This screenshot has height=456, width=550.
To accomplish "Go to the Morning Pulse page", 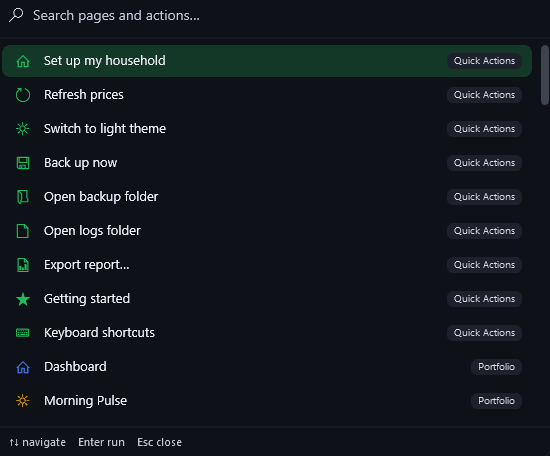I will [x=267, y=401].
